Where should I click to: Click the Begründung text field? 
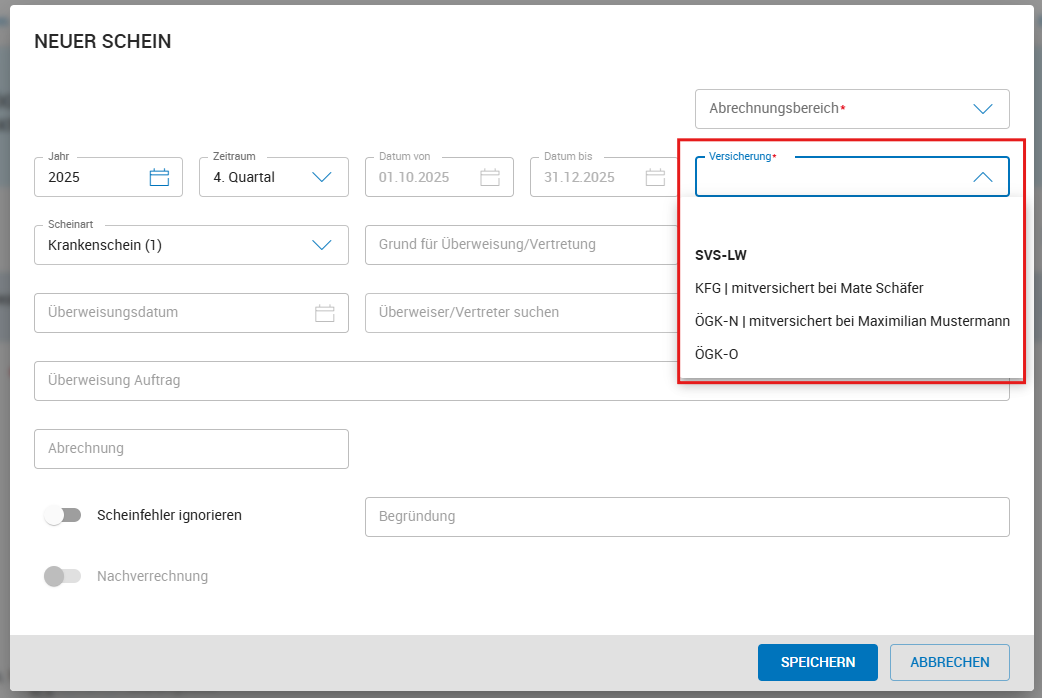[x=686, y=517]
